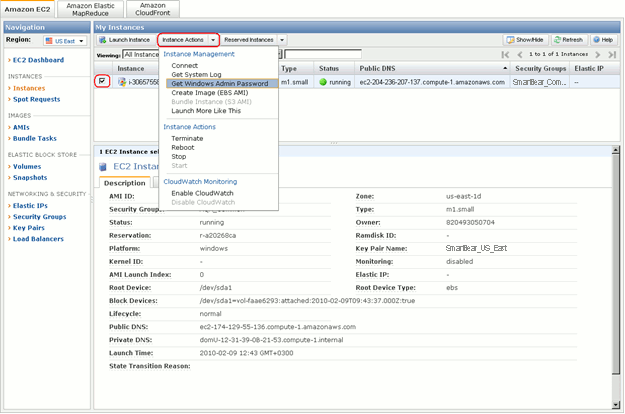625x414 pixels.
Task: Select the instance row checkbox
Action: tap(102, 81)
